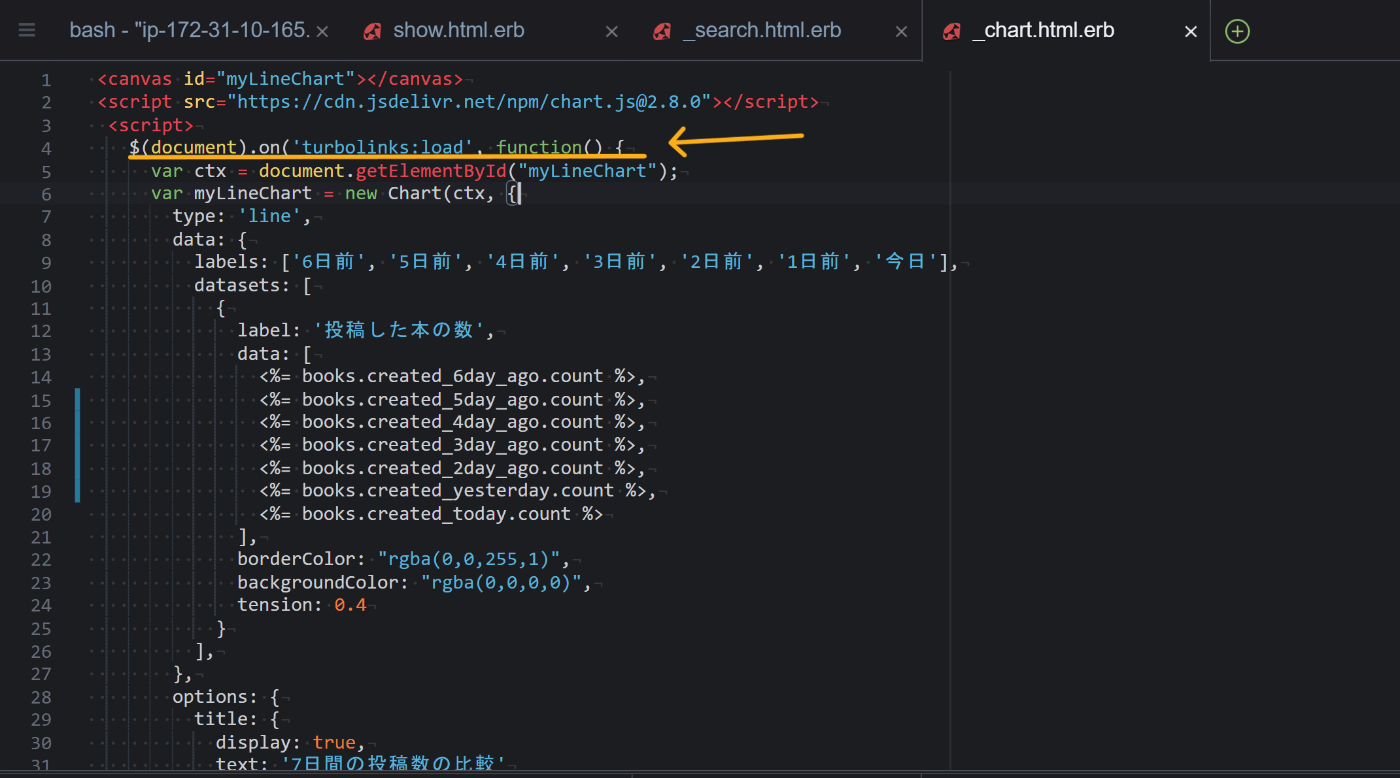Click books.created_2day_ago.count
Image resolution: width=1400 pixels, height=778 pixels.
[x=452, y=469]
